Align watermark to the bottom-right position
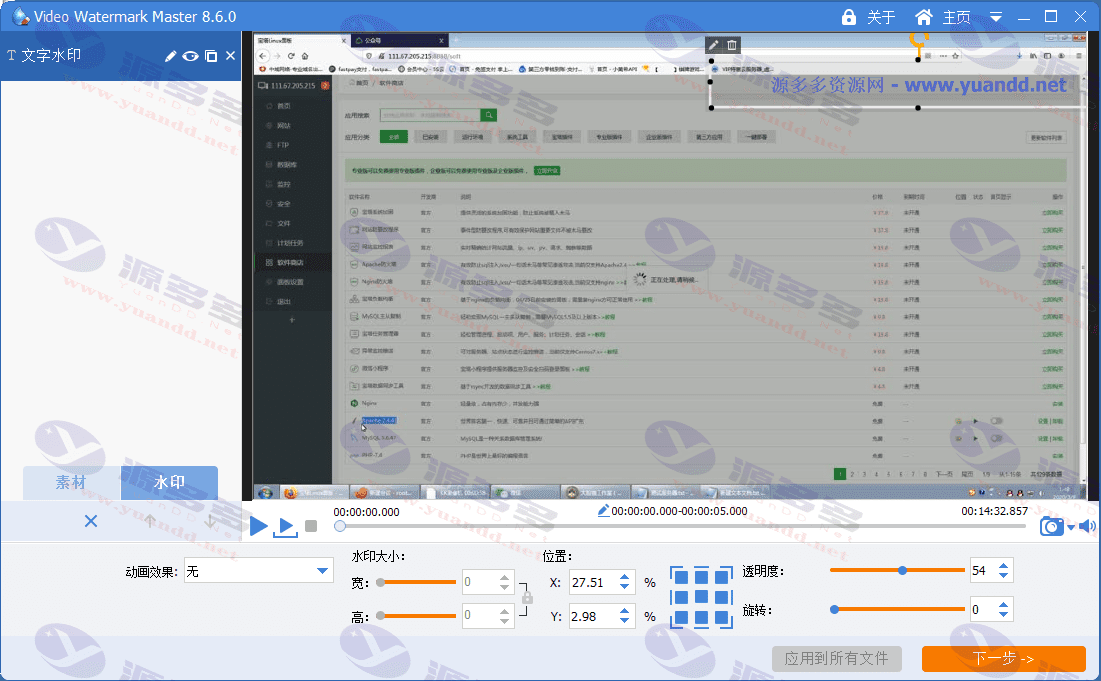Viewport: 1101px width, 681px height. coord(723,619)
